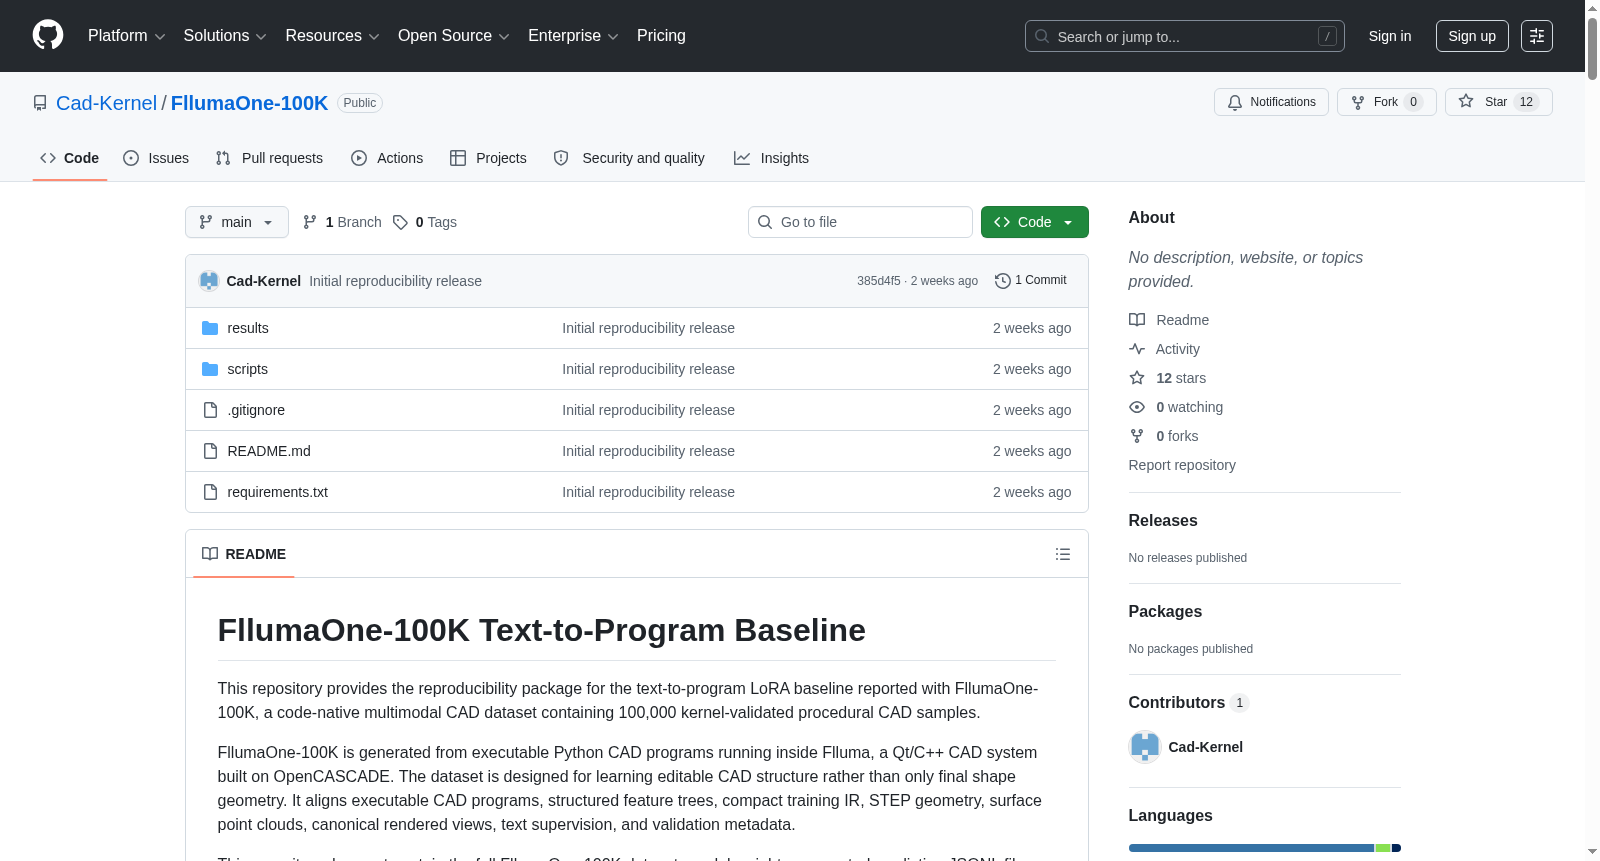The image size is (1600, 861).
Task: Open the Releases heading link
Action: 1163,521
